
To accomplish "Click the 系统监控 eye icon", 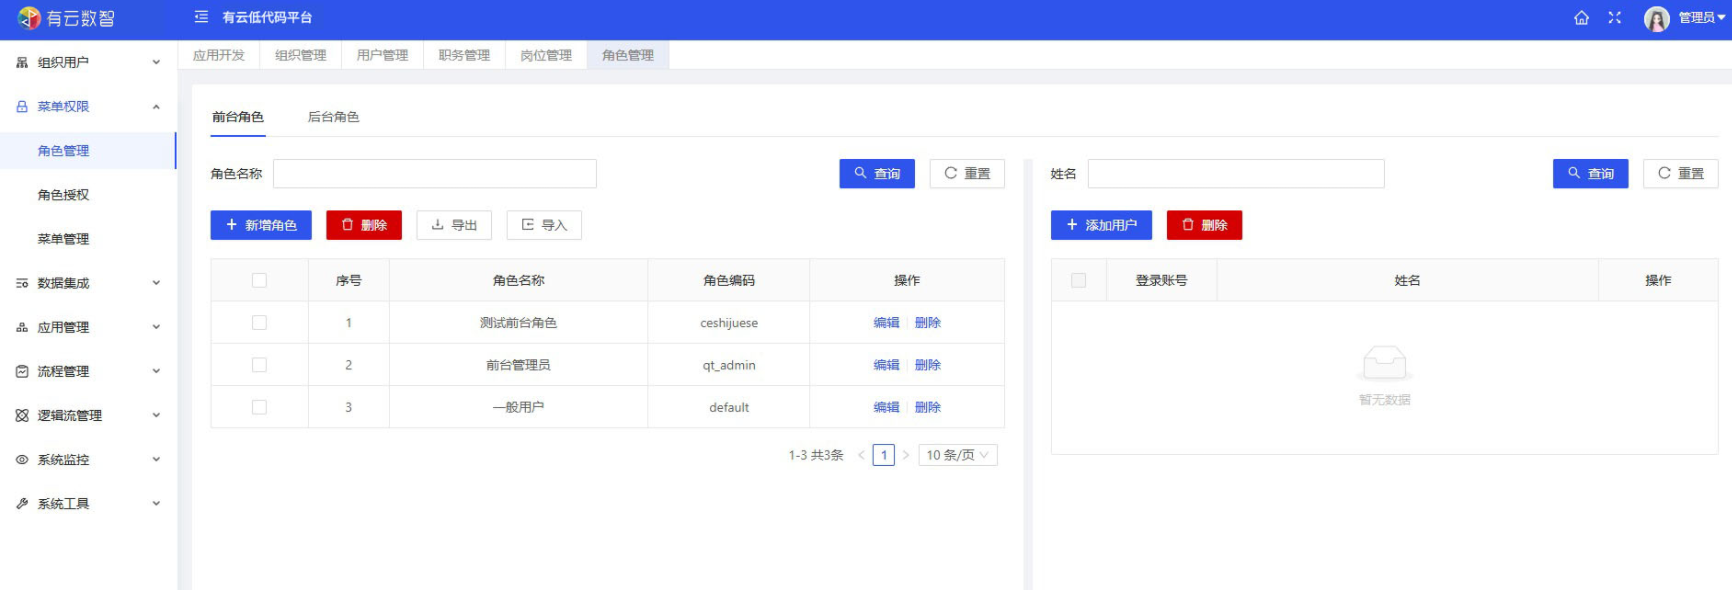I will tap(22, 460).
